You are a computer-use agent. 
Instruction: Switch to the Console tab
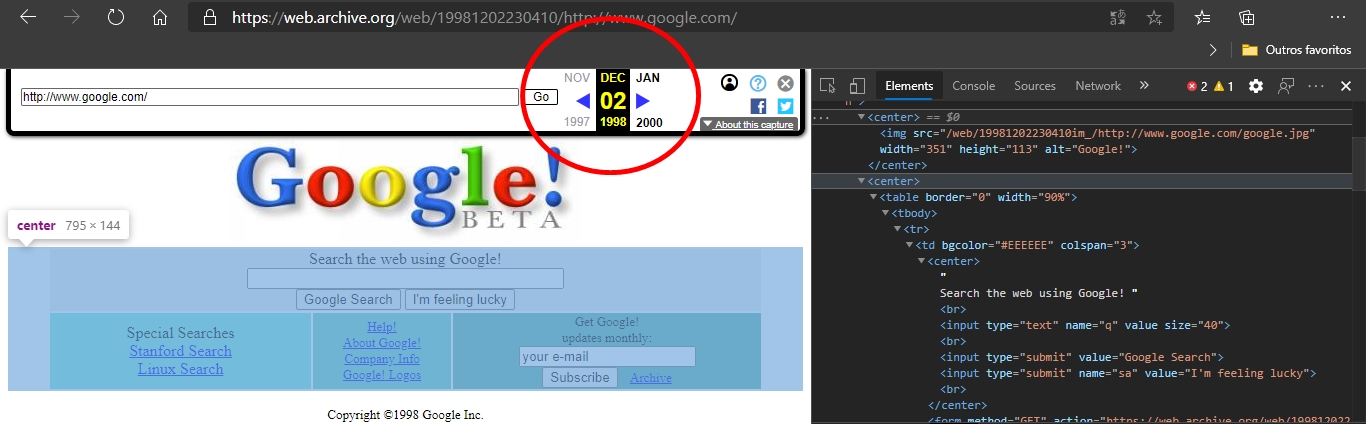tap(973, 86)
